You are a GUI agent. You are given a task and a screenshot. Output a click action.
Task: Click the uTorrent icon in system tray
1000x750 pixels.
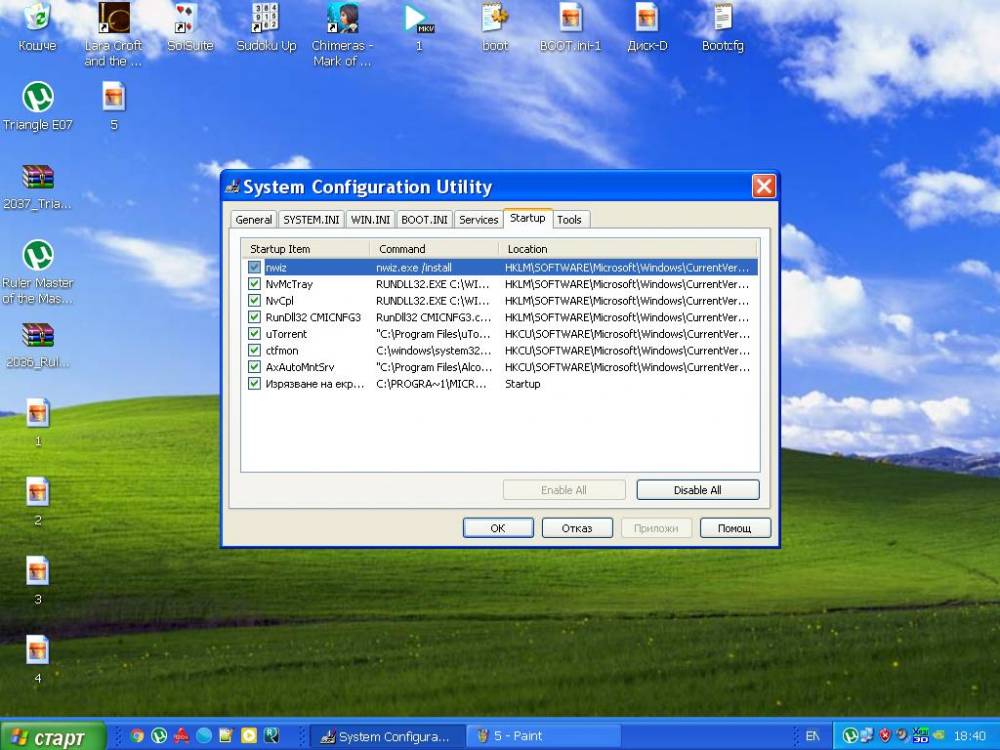click(849, 736)
